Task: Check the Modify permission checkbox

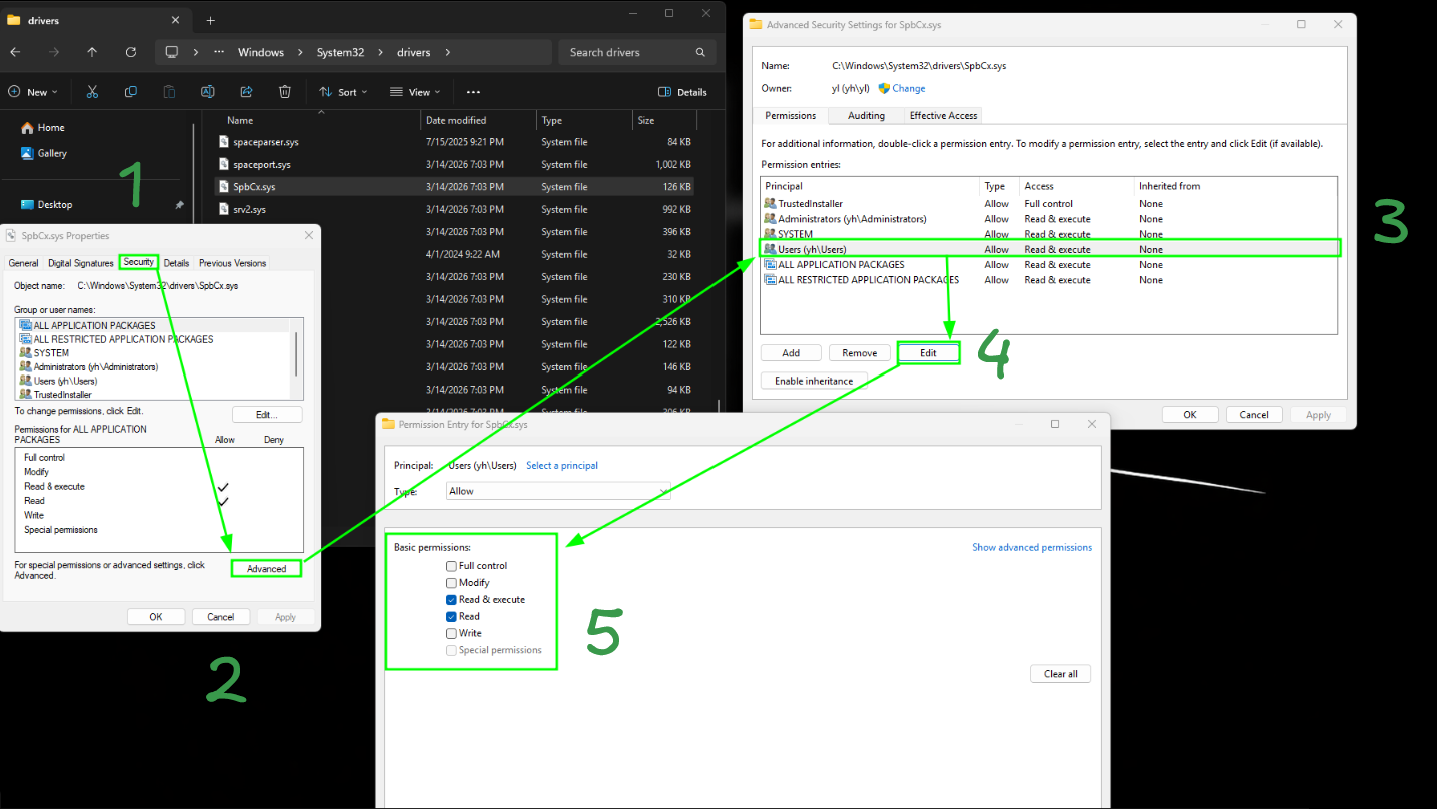Action: click(x=452, y=583)
